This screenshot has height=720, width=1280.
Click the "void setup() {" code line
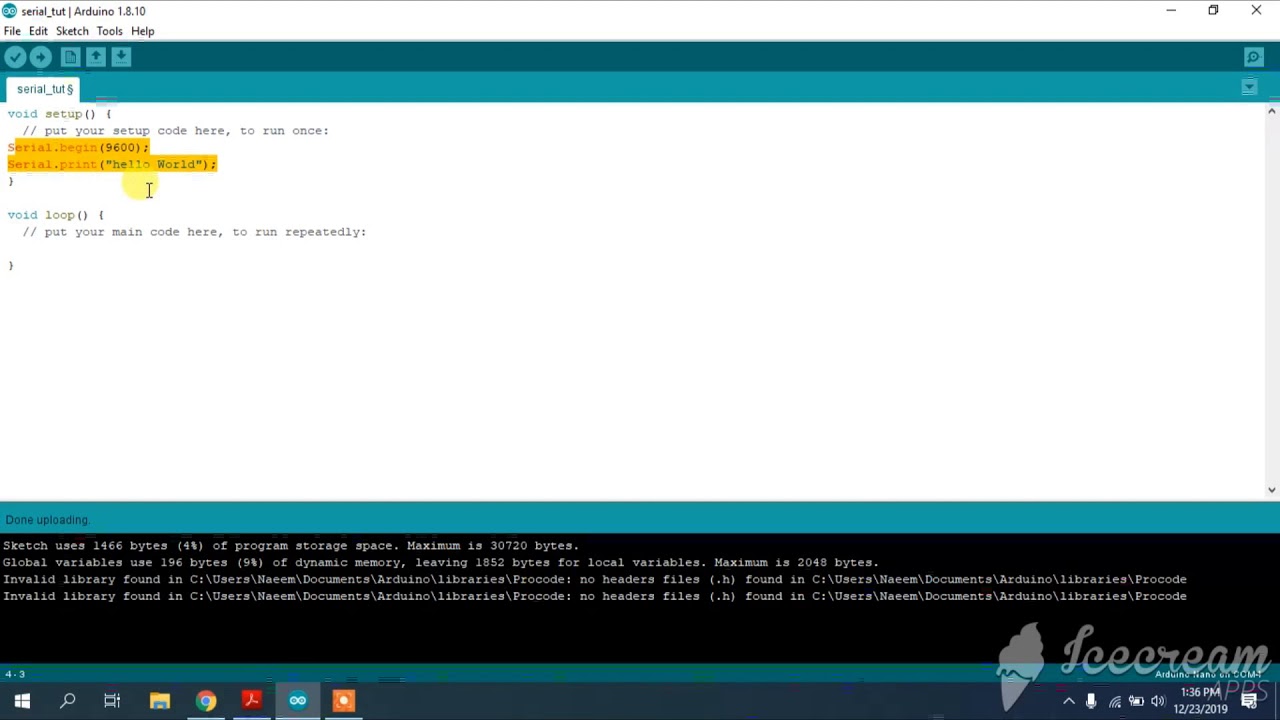60,114
